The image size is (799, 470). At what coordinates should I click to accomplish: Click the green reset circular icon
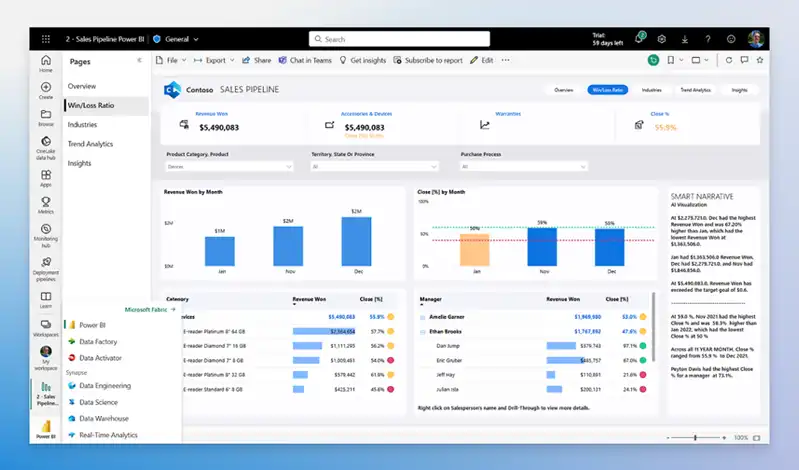point(653,60)
